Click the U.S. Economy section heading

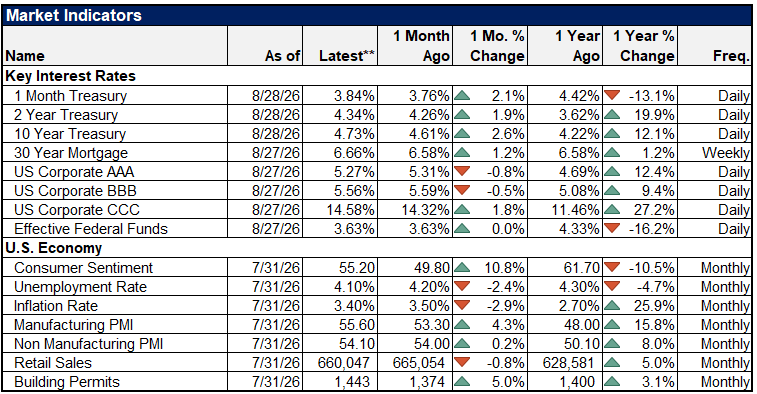[x=54, y=248]
